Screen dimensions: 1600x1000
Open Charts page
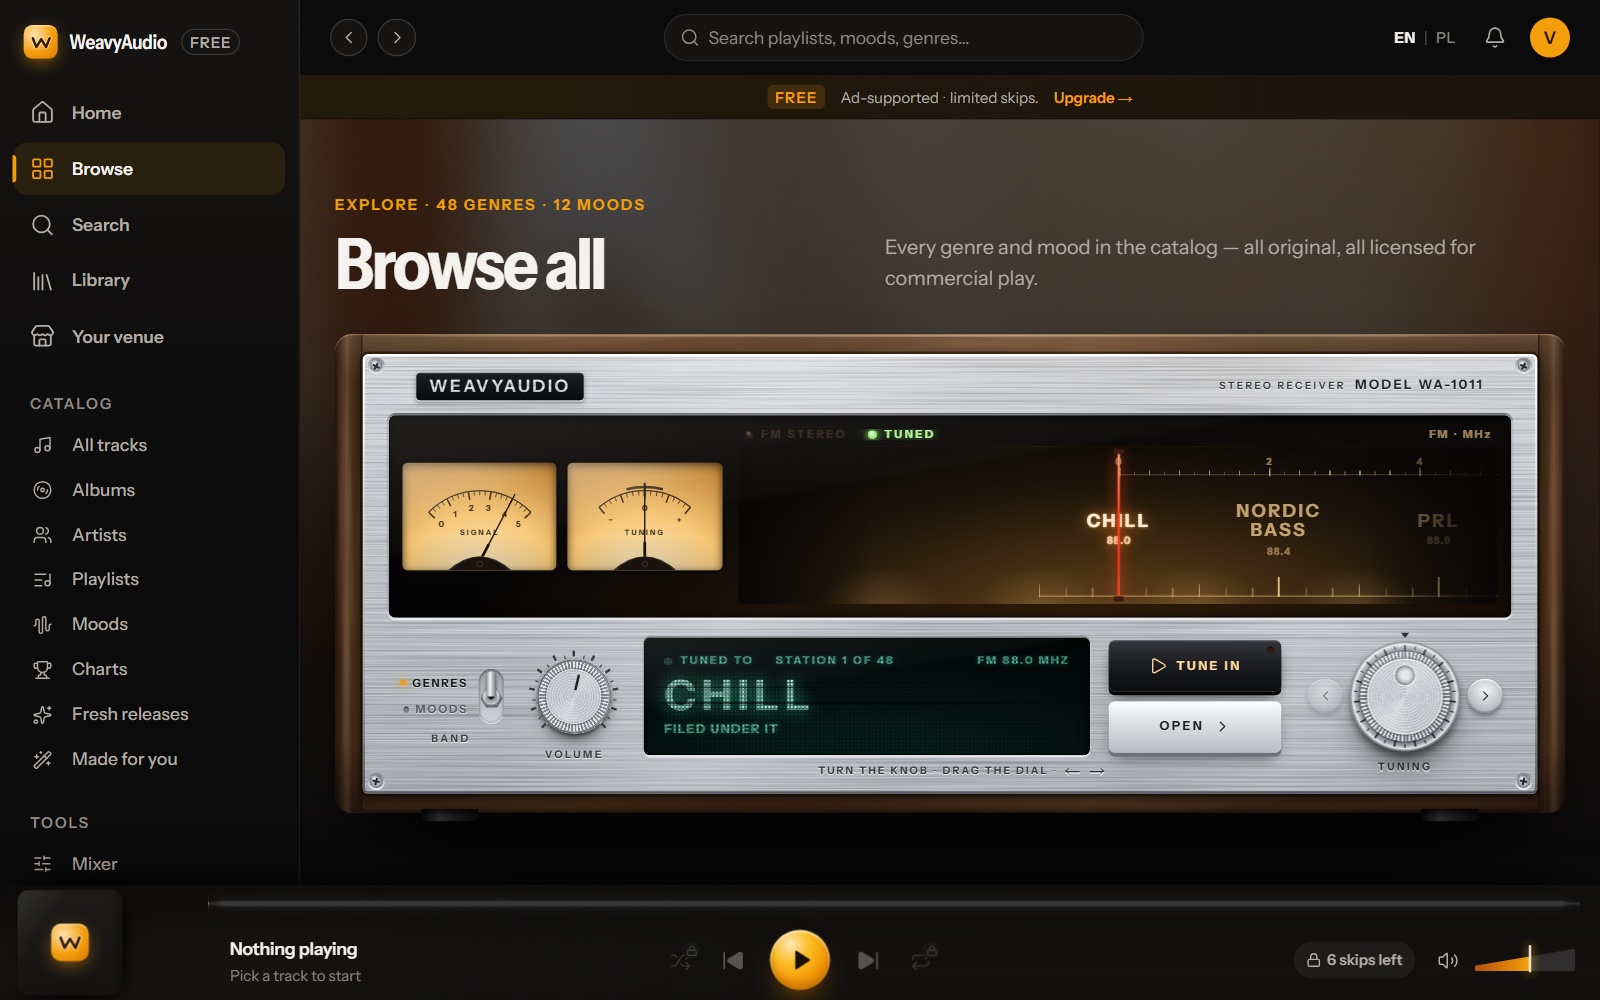point(149,669)
